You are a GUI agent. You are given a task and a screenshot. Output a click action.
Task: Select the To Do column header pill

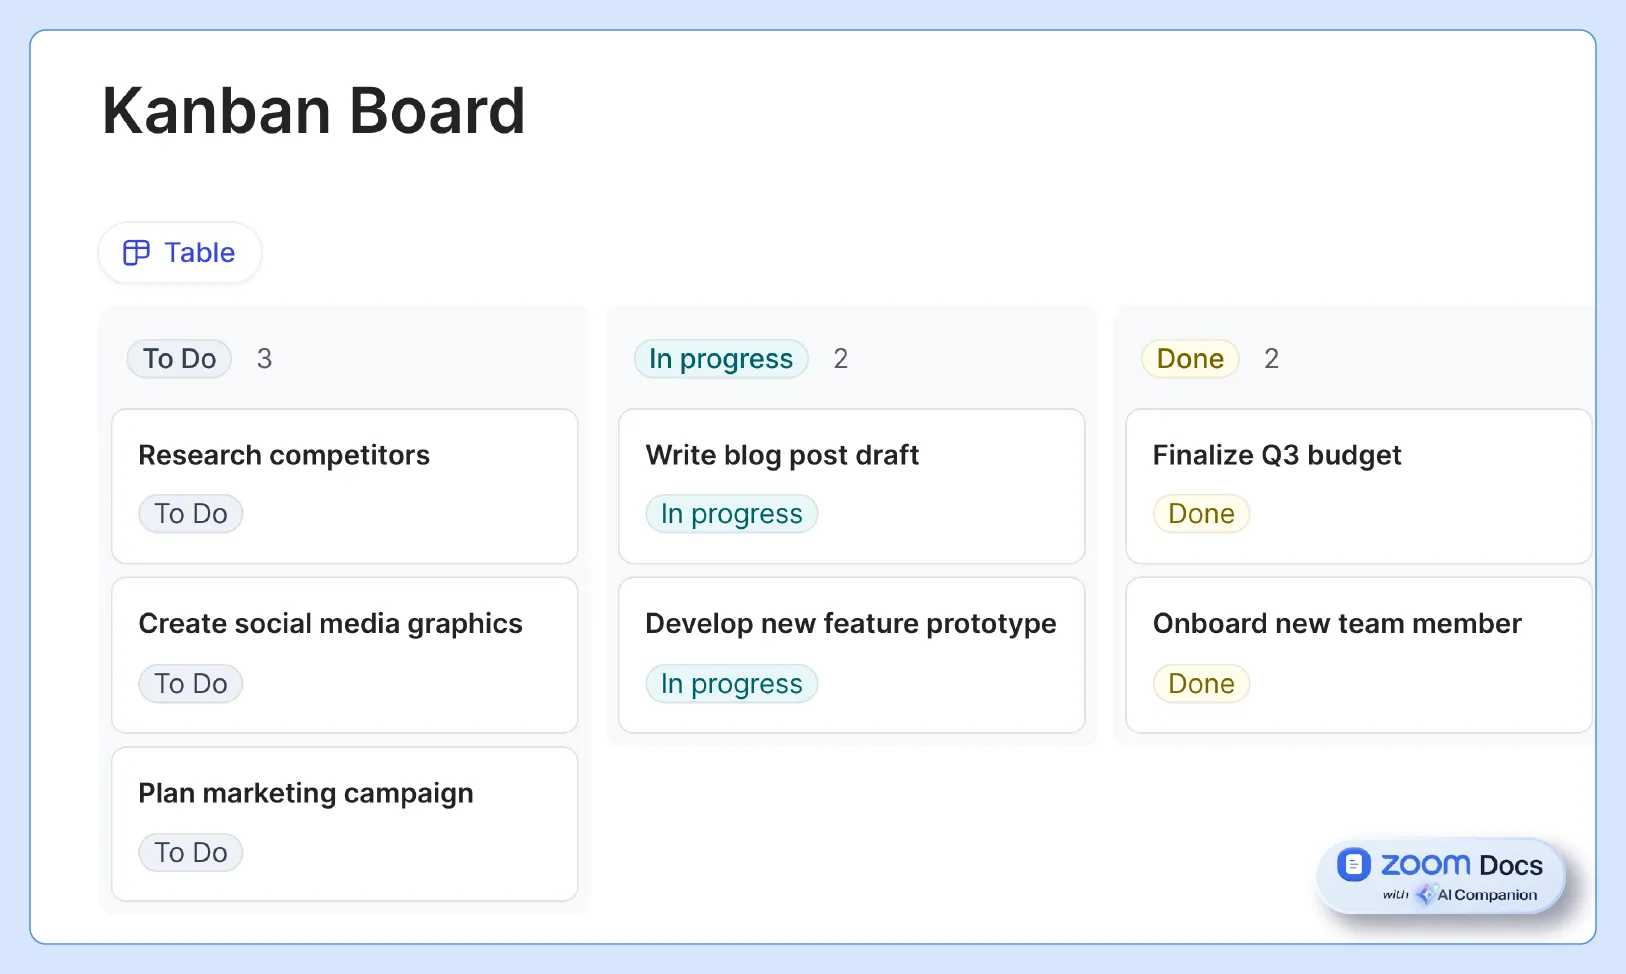178,358
